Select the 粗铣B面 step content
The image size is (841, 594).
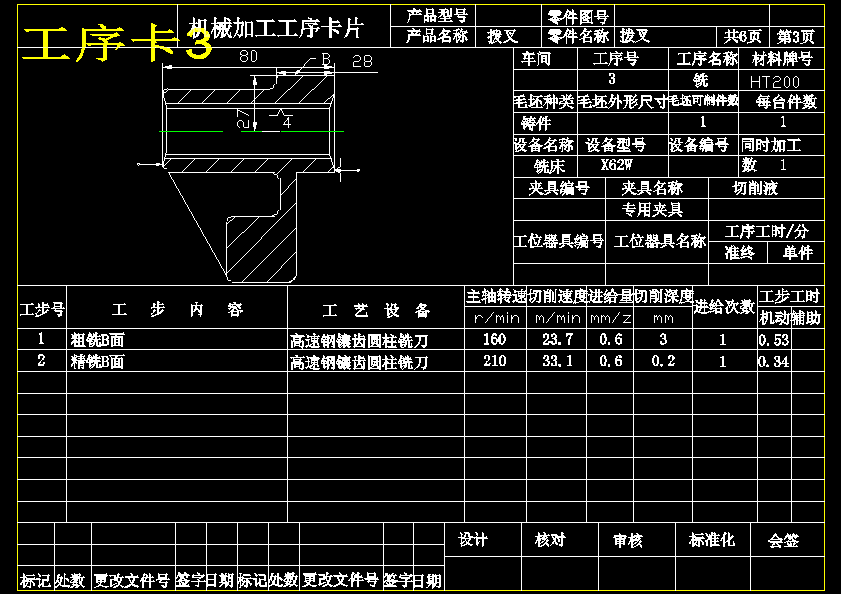(98, 340)
